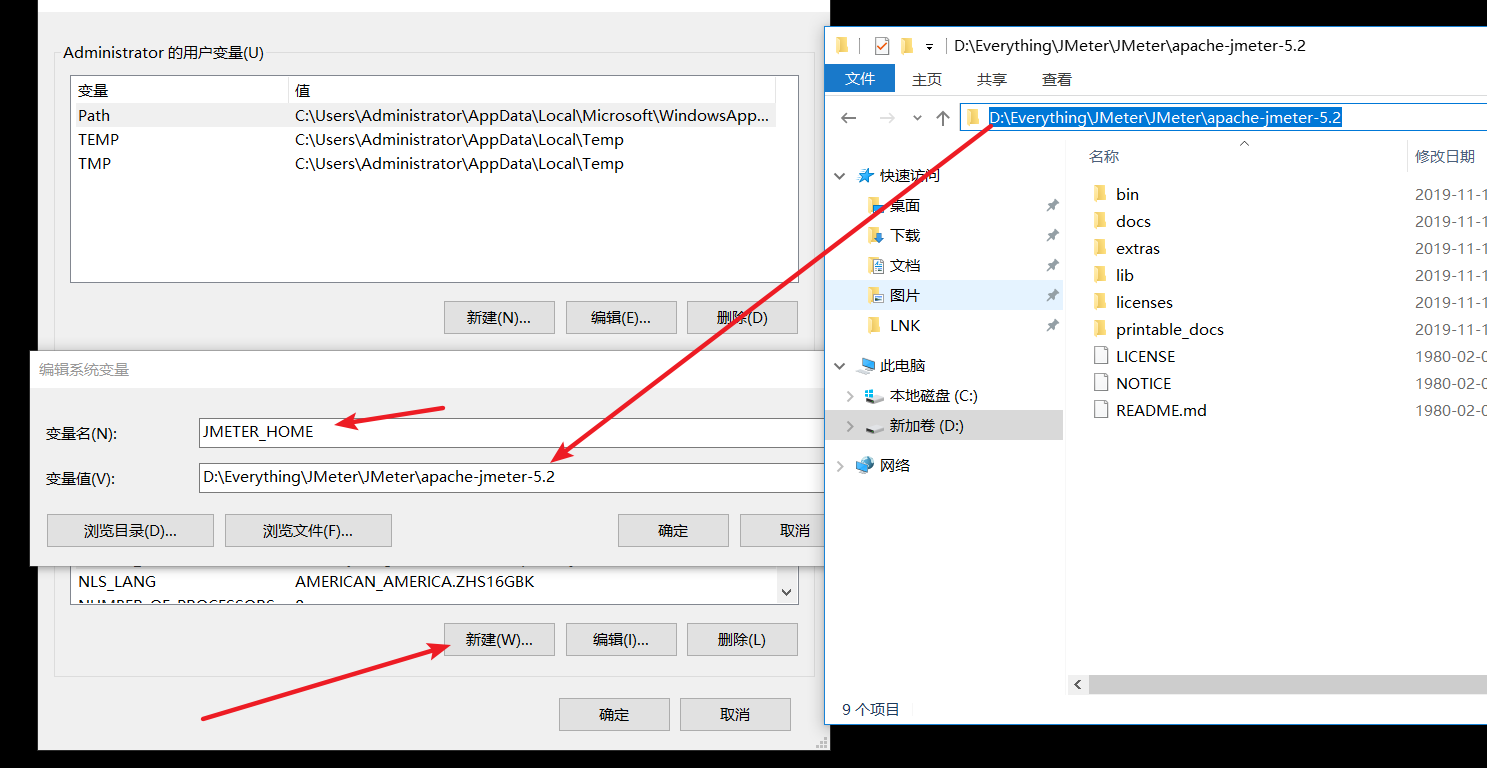Open LNK in quick access
Viewport: 1487px width, 768px height.
904,326
